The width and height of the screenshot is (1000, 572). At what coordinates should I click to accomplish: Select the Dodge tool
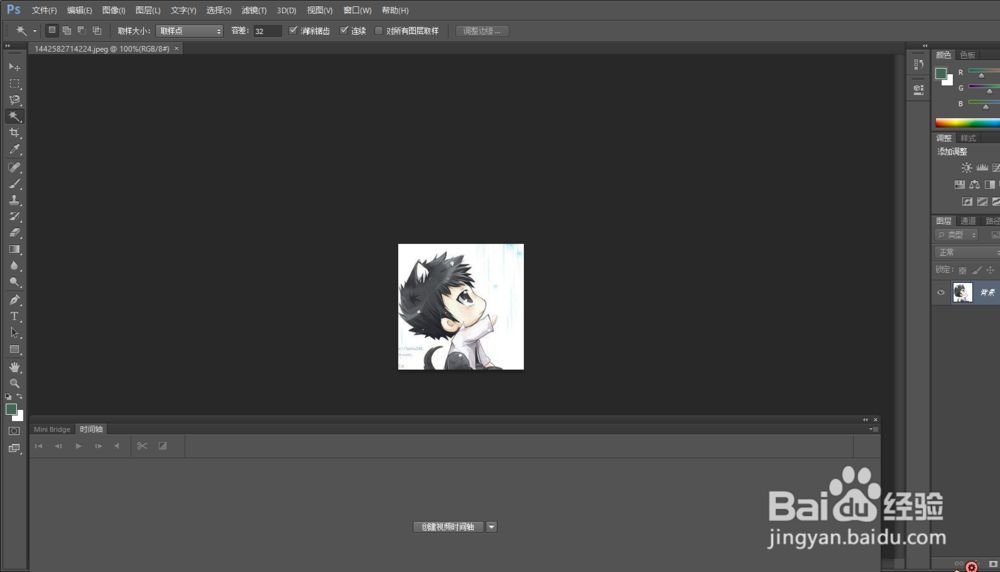tap(14, 282)
